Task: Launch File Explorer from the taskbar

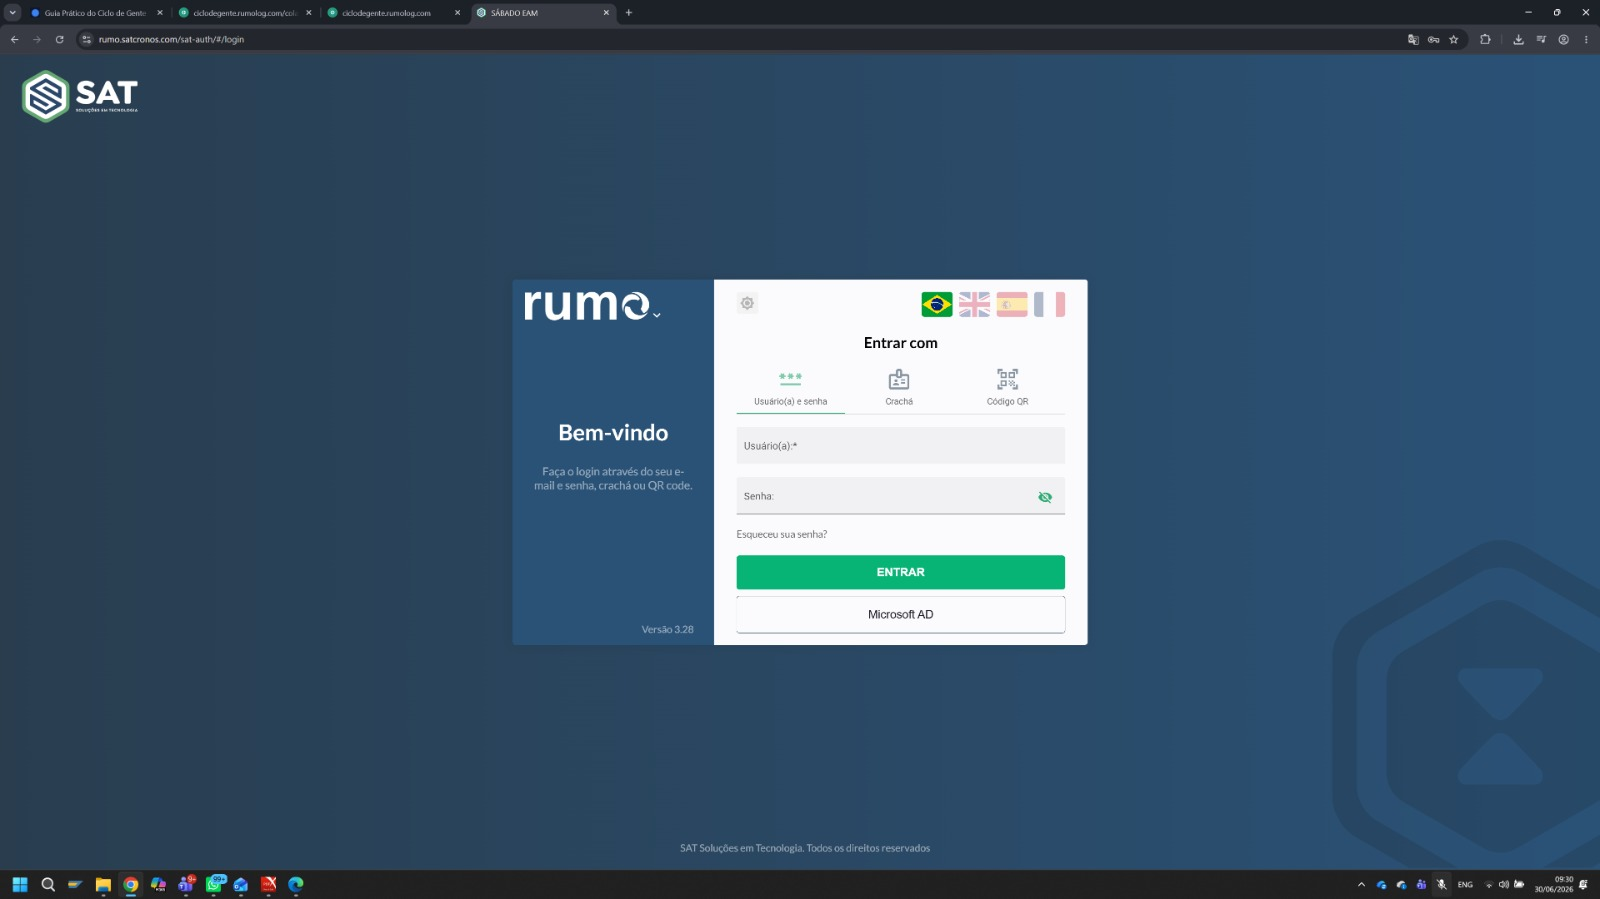Action: click(103, 884)
